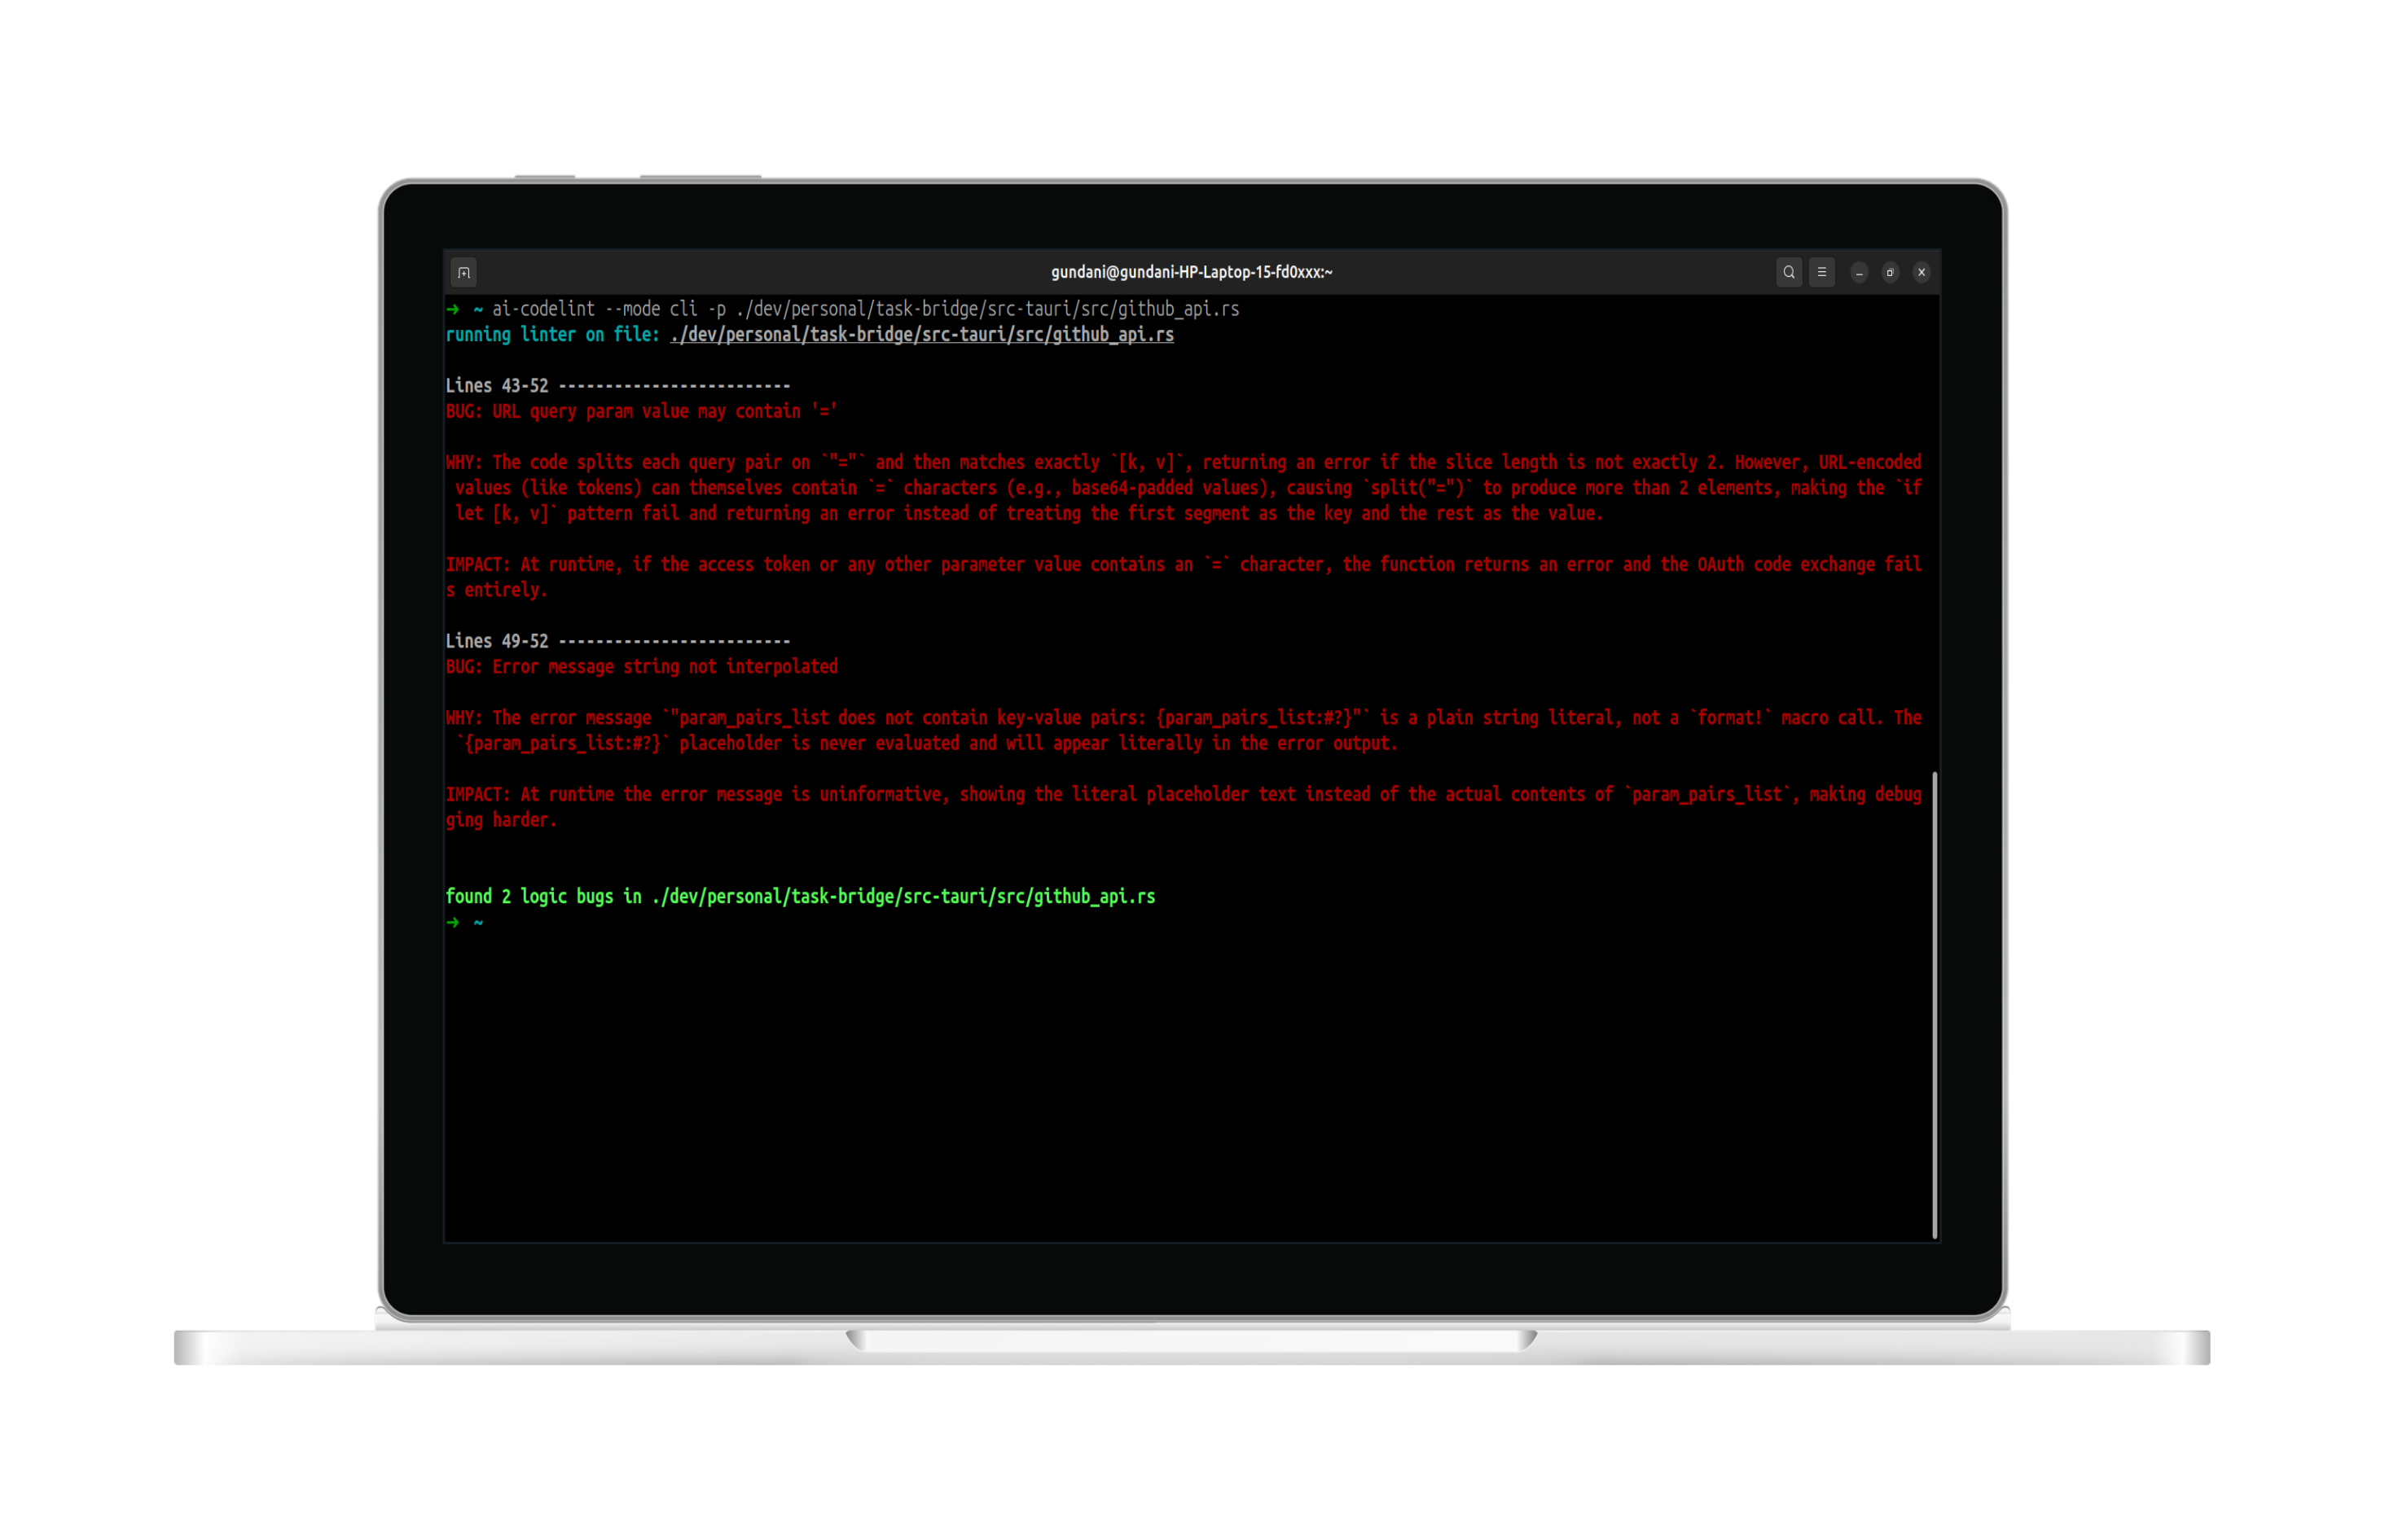This screenshot has height=1540, width=2385.
Task: Restore the terminal window size
Action: [x=1890, y=272]
